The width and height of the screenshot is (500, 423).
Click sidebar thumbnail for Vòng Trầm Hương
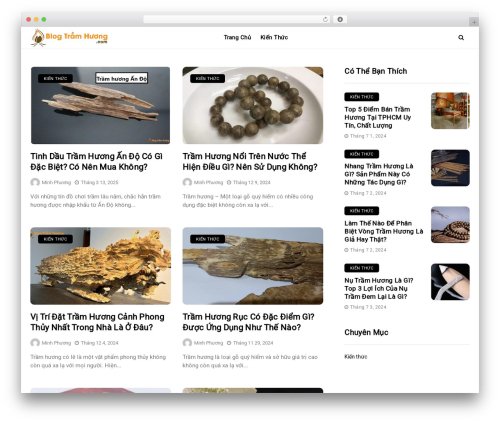(450, 225)
